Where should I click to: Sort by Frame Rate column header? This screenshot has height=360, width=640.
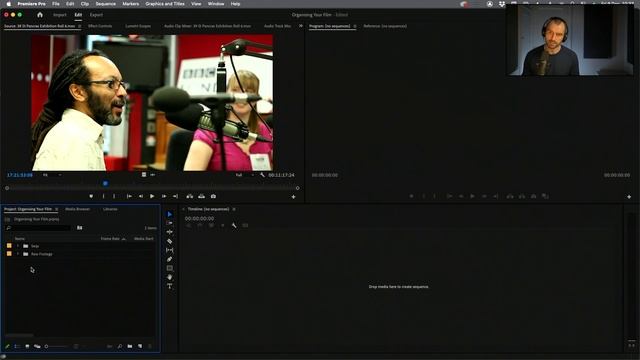pos(110,239)
